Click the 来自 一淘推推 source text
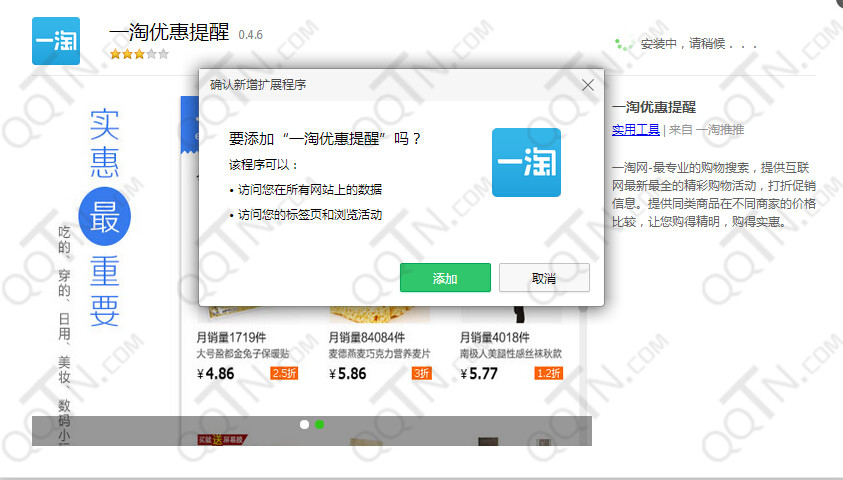Image resolution: width=843 pixels, height=480 pixels. (706, 130)
